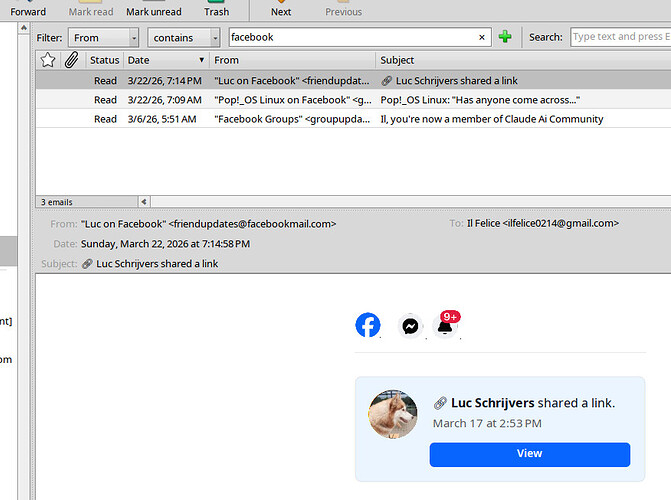Sort emails by Subject column
Viewport: 671px width, 500px height.
[x=523, y=60]
